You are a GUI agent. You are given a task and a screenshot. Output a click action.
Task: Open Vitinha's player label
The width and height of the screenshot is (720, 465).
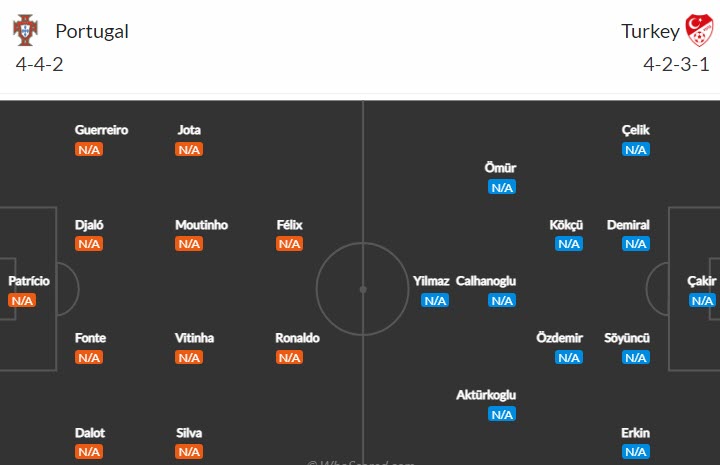point(194,338)
